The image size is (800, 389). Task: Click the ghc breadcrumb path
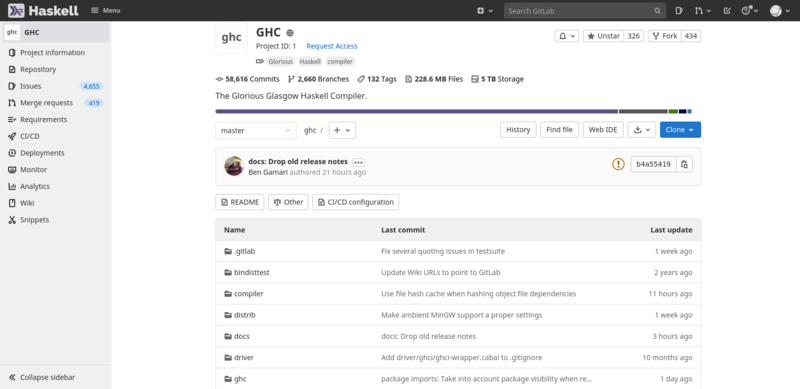(310, 130)
